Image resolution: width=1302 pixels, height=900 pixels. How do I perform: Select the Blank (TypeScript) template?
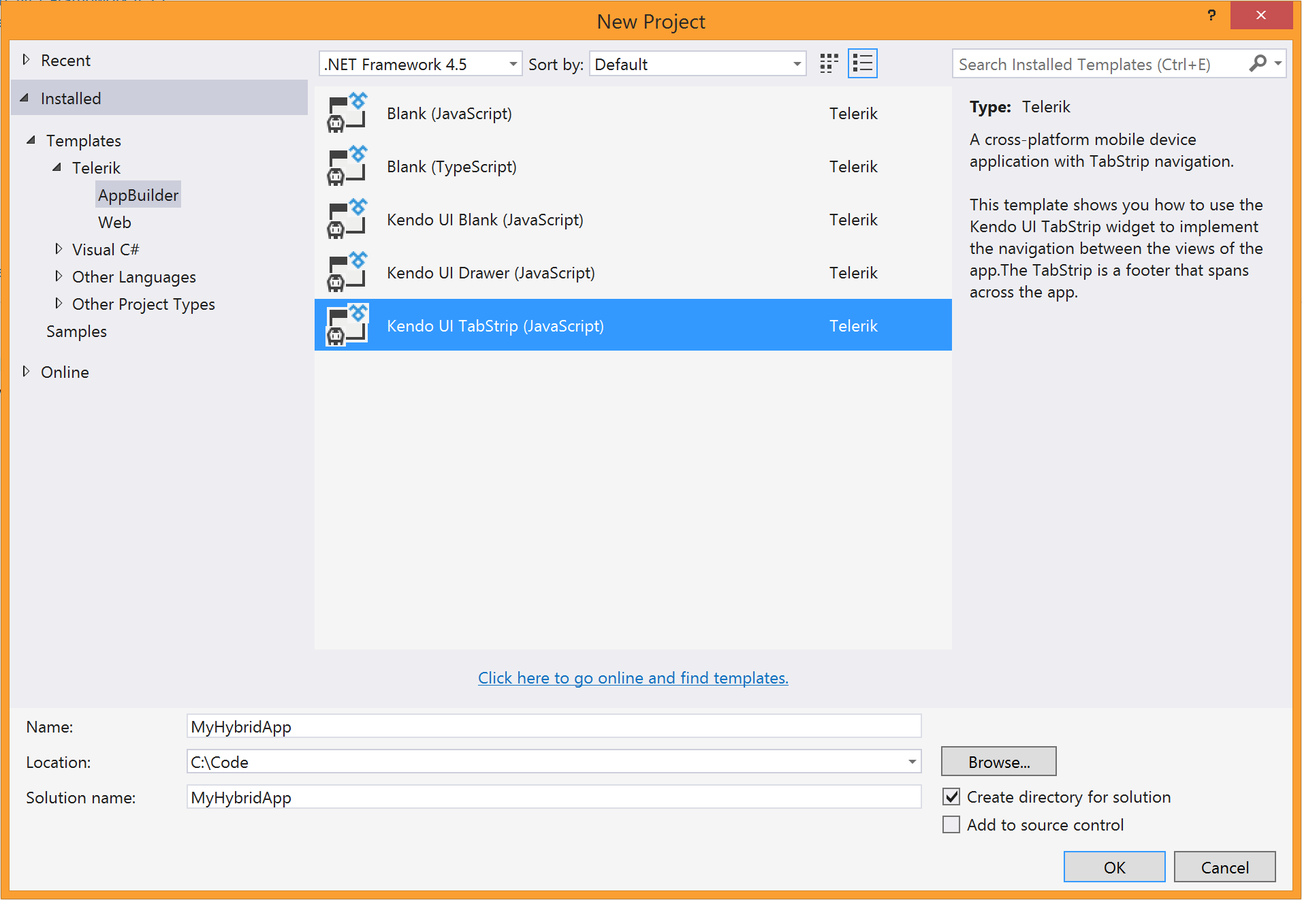pyautogui.click(x=633, y=166)
